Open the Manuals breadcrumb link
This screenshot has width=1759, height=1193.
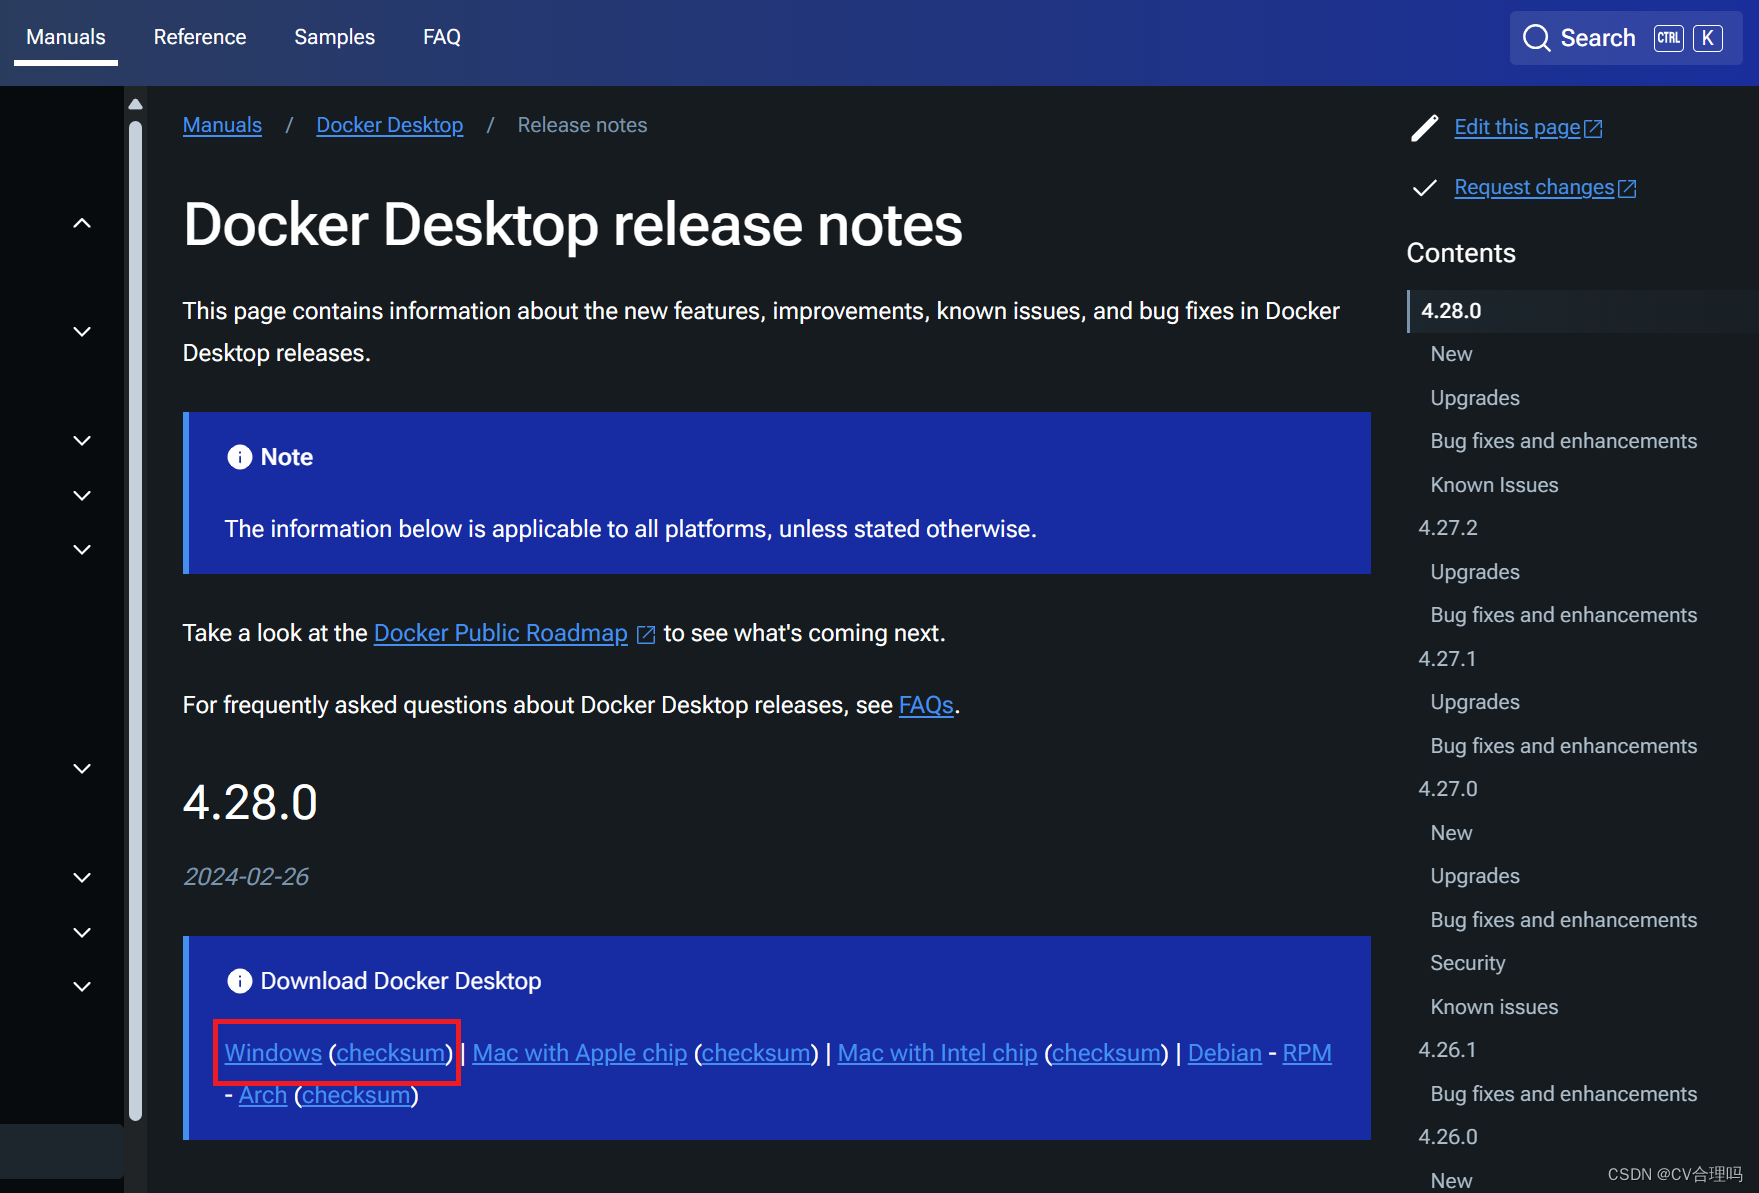[x=222, y=124]
